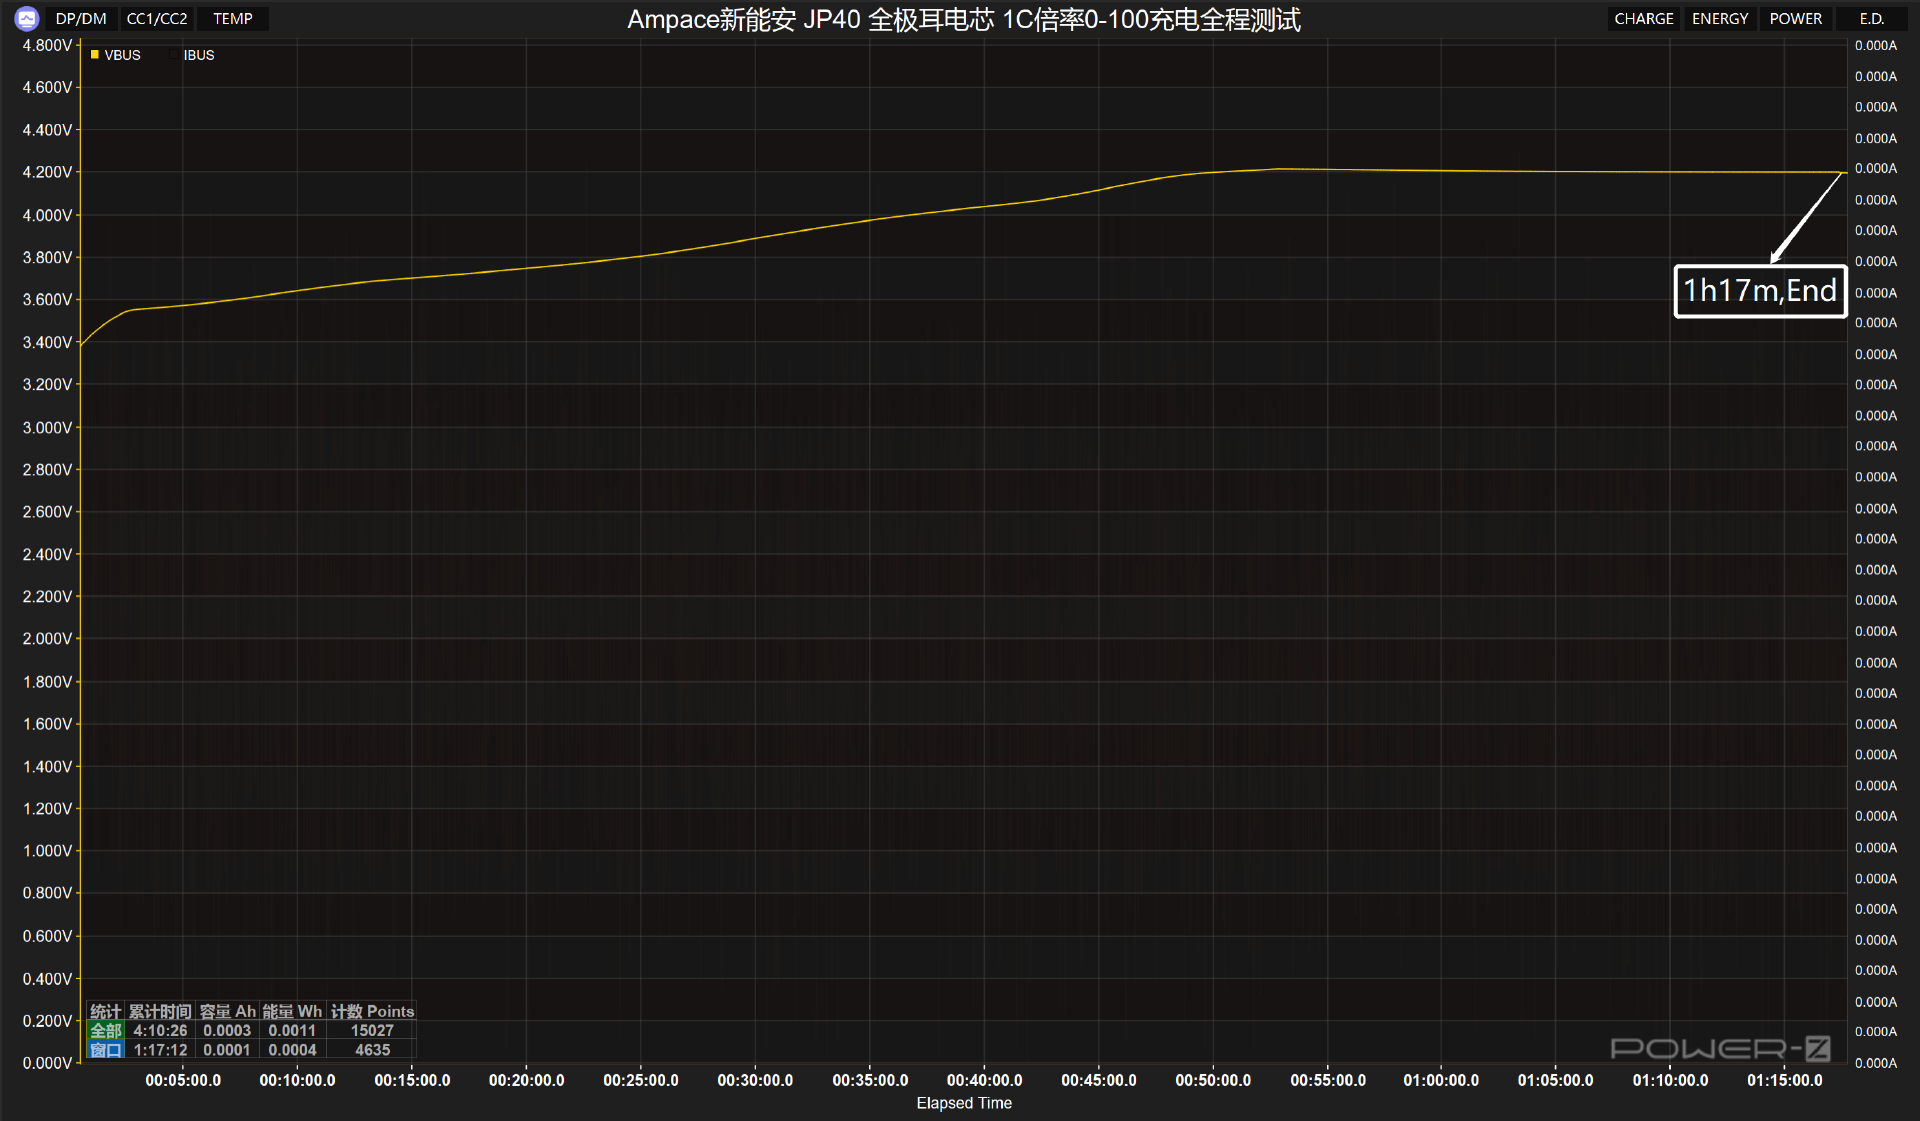Image resolution: width=1920 pixels, height=1121 pixels.
Task: Click the 统计 table header cell
Action: [x=106, y=1011]
